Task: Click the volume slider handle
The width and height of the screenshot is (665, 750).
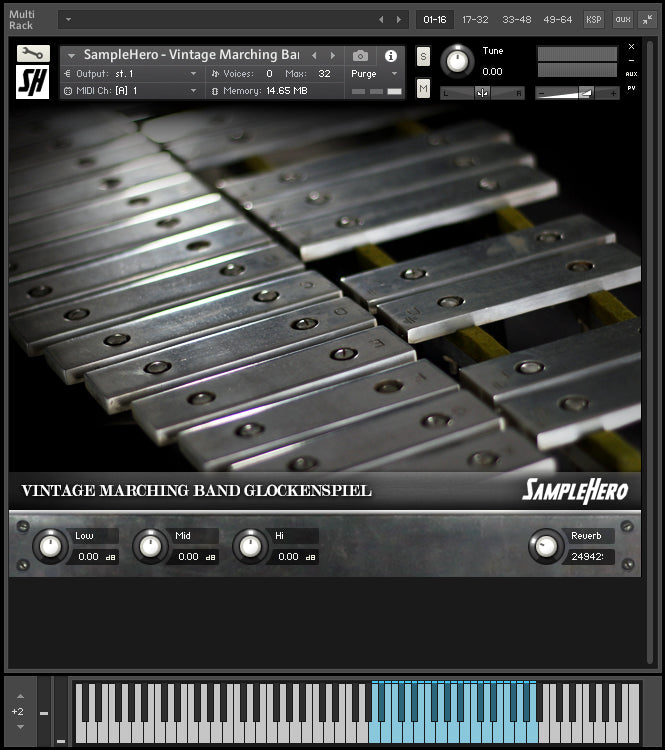Action: pos(586,93)
